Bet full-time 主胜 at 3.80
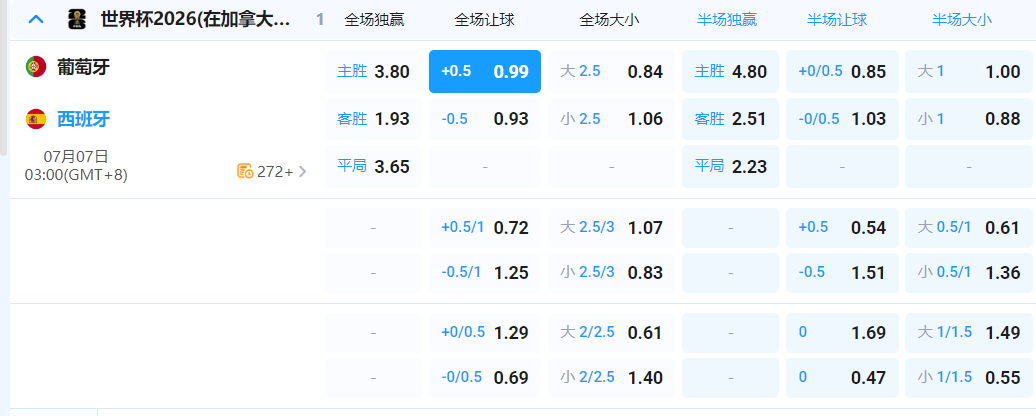Viewport: 1036px width, 416px height. coord(373,71)
